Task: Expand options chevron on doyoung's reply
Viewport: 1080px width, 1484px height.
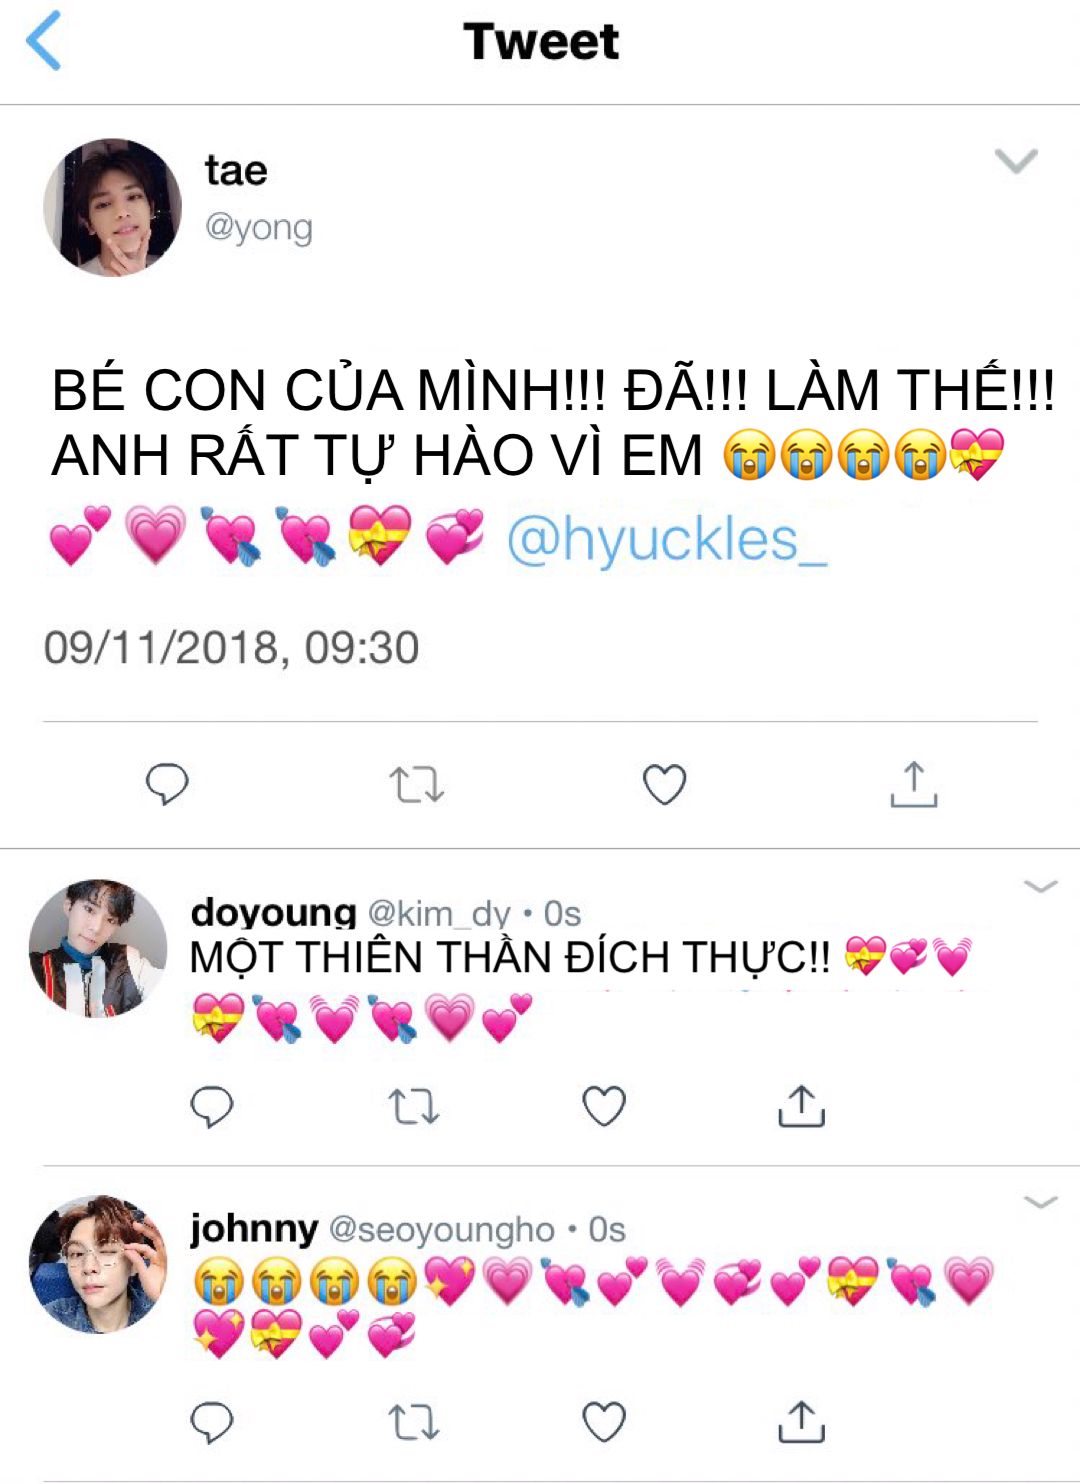Action: click(x=1041, y=886)
